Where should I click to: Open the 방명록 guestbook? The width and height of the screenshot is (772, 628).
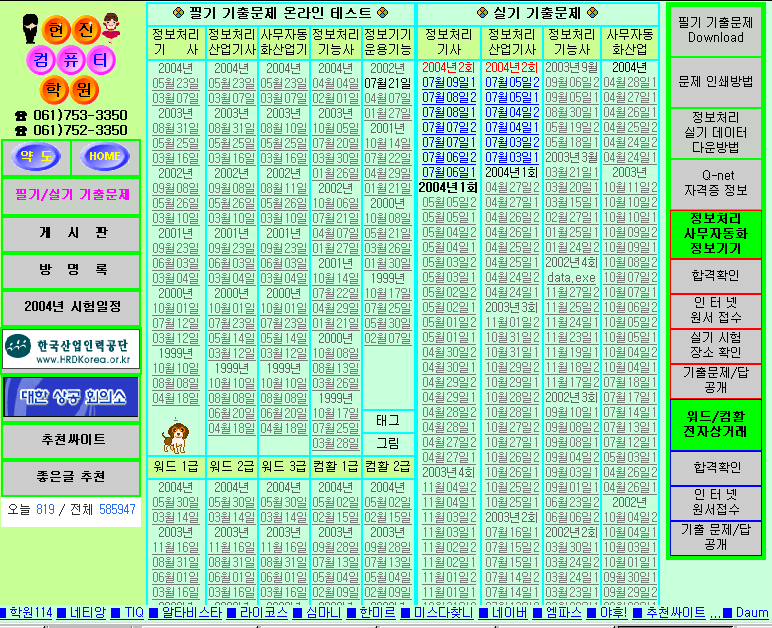71,271
